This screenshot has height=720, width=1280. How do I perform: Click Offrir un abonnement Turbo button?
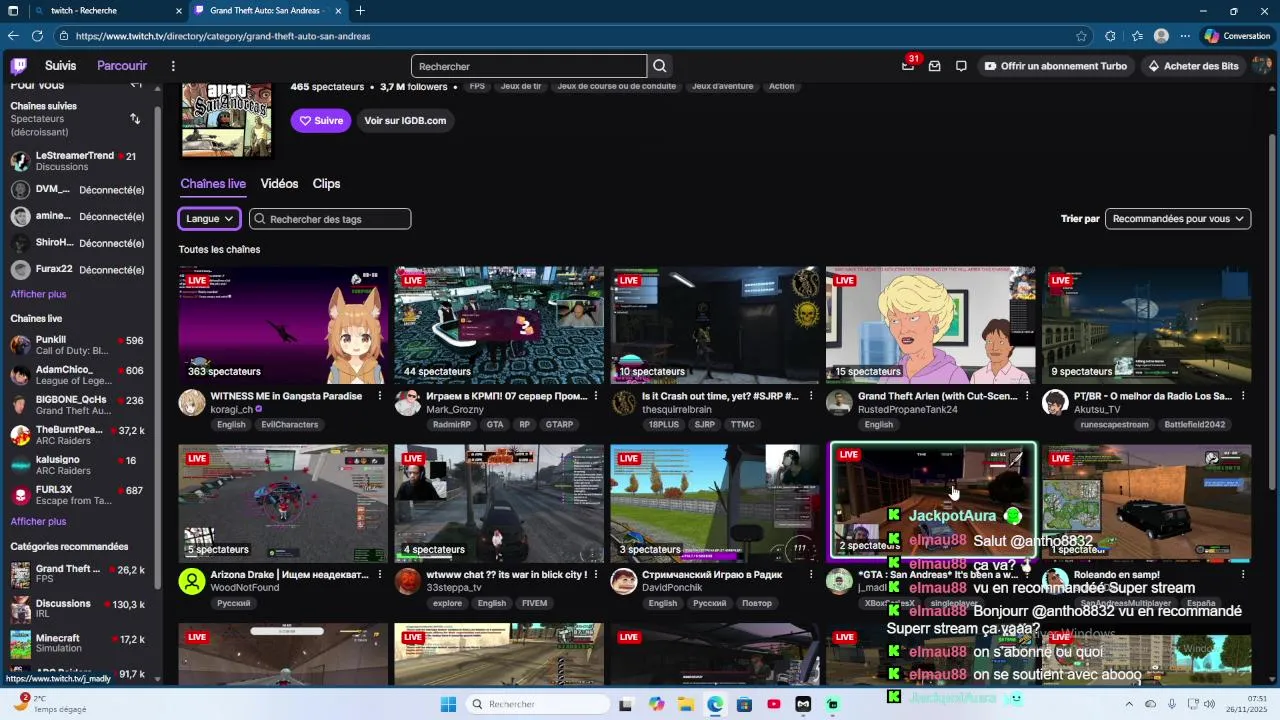(x=1055, y=66)
